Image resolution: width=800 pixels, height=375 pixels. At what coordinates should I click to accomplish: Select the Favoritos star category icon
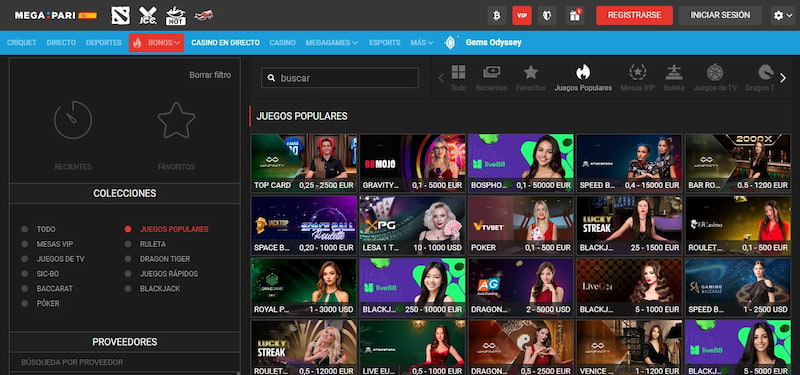click(x=531, y=72)
